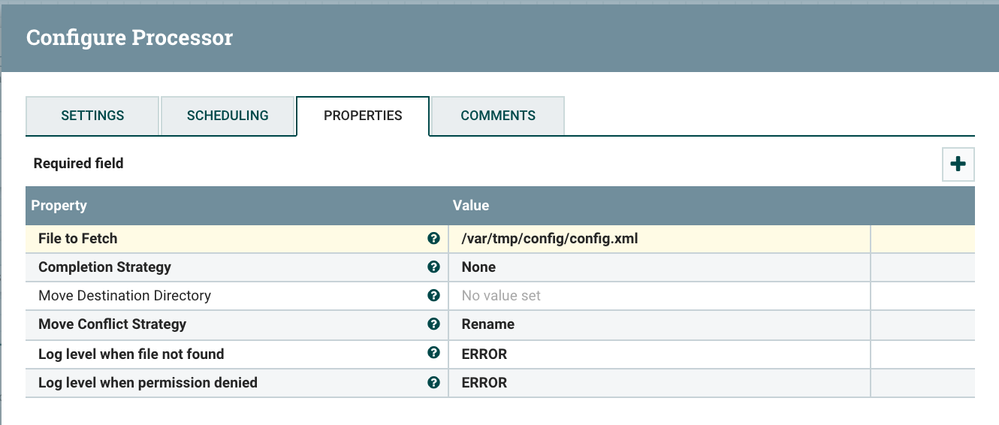Click help icon for Move Conflict Strategy
This screenshot has width=999, height=425.
point(434,324)
